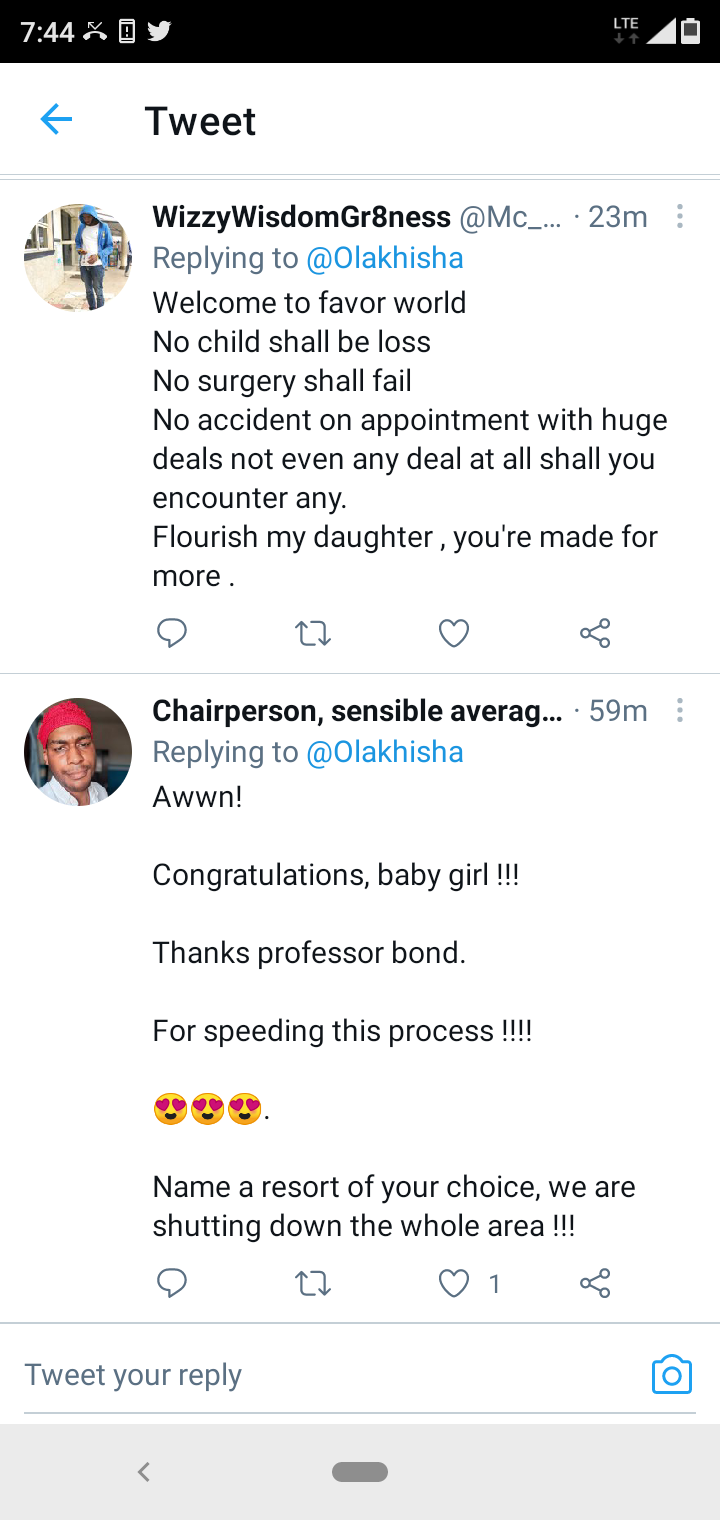Open Chairperson's red-hat profile picture
Viewport: 720px width, 1520px height.
point(78,752)
